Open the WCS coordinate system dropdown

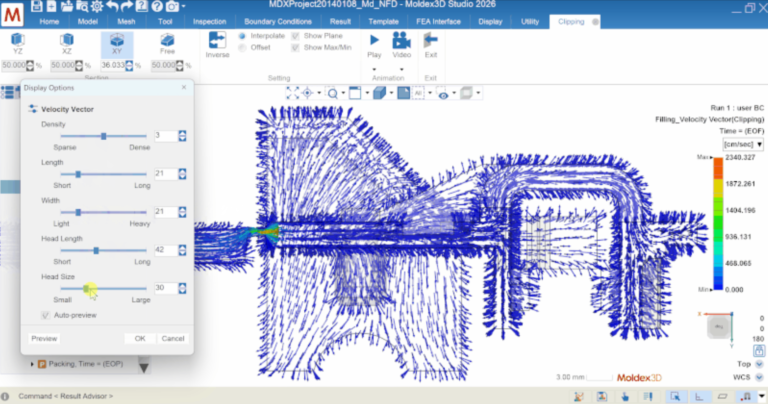[x=759, y=377]
